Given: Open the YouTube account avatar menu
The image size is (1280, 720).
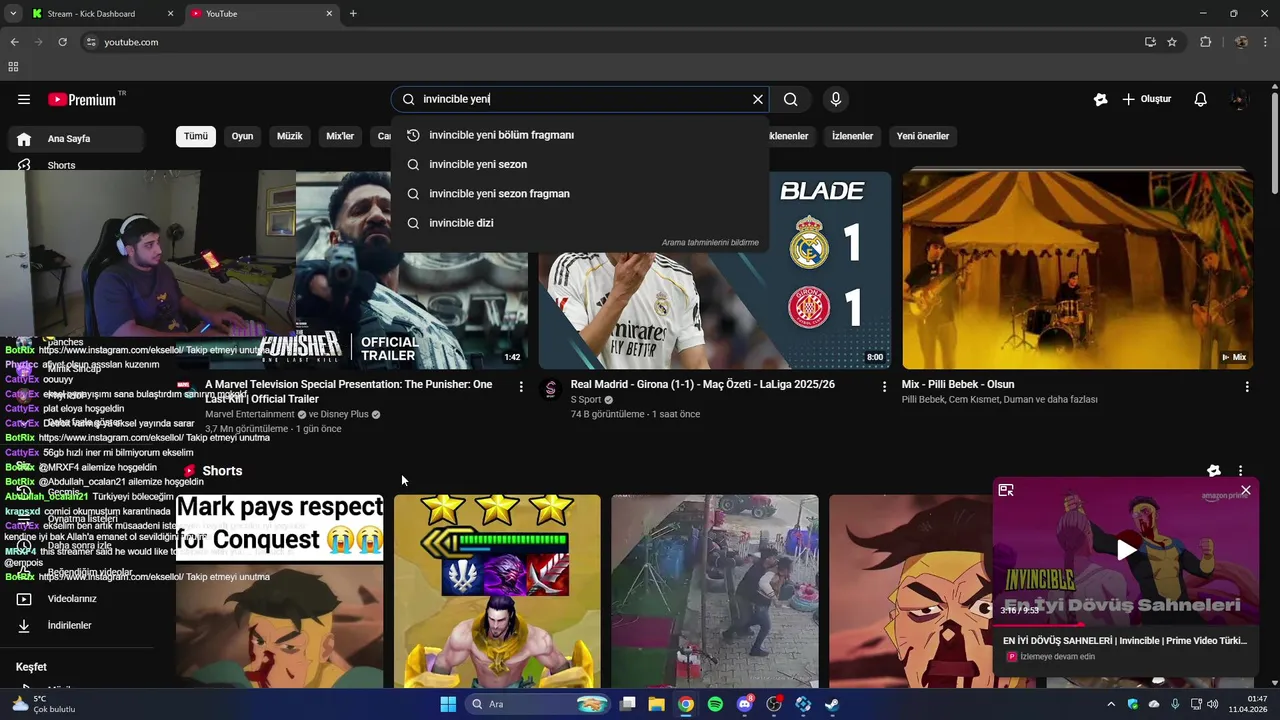Looking at the screenshot, I should click(1240, 99).
